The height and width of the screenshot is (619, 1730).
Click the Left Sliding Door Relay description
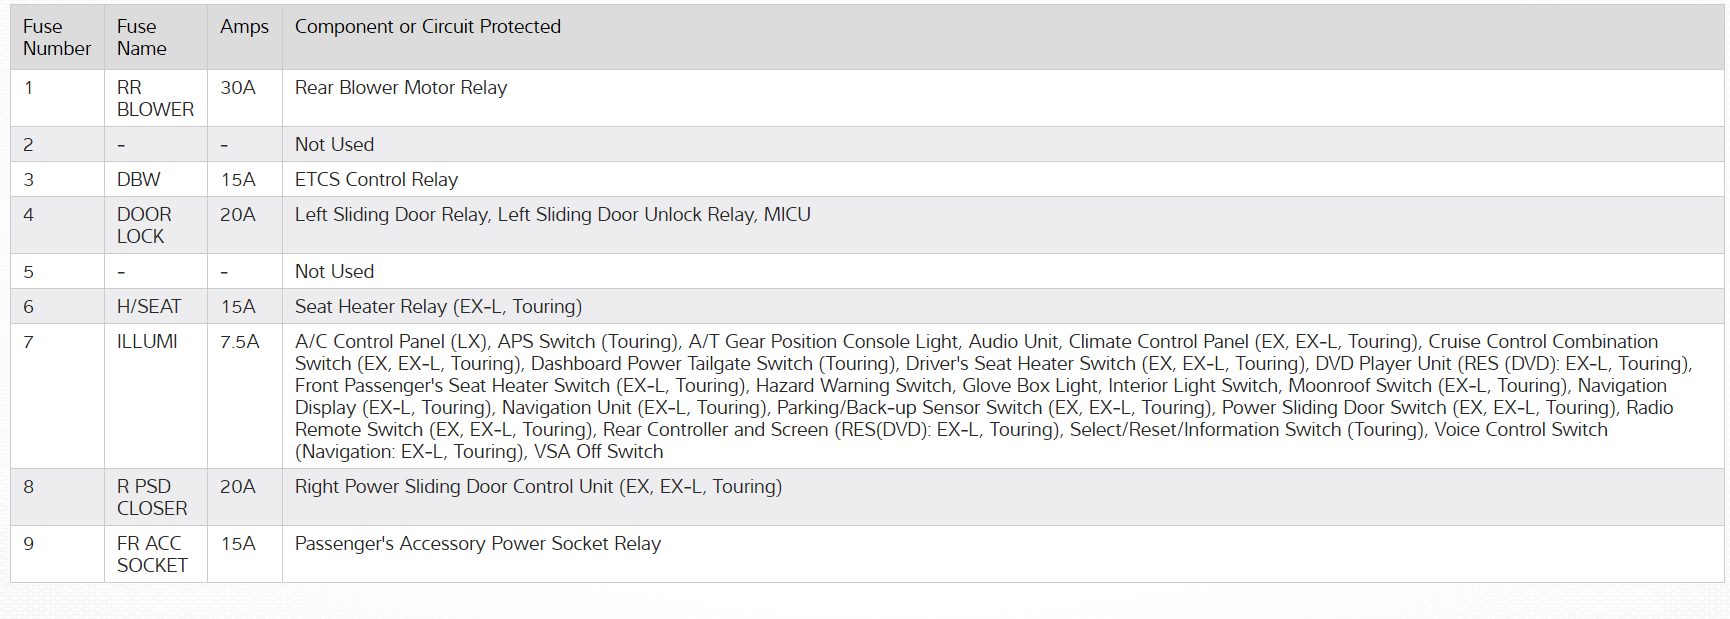[x=552, y=215]
